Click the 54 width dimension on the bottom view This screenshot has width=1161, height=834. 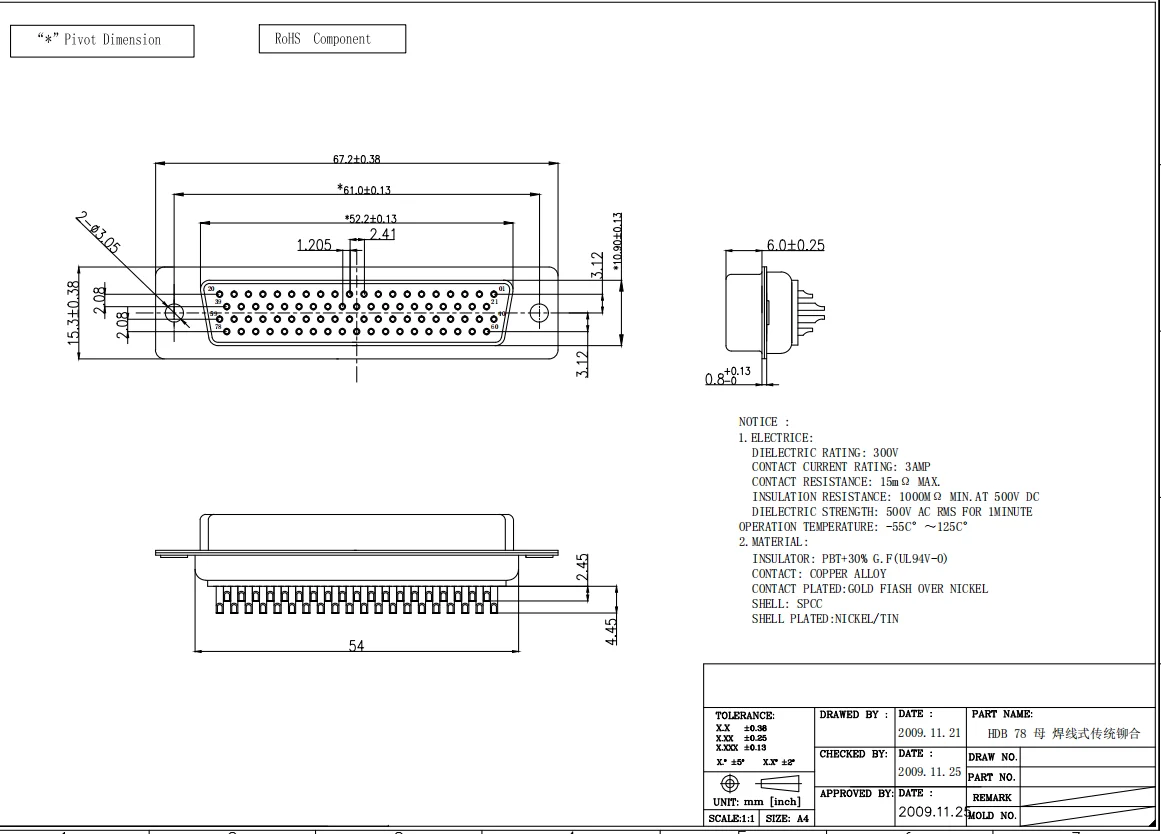(x=356, y=646)
